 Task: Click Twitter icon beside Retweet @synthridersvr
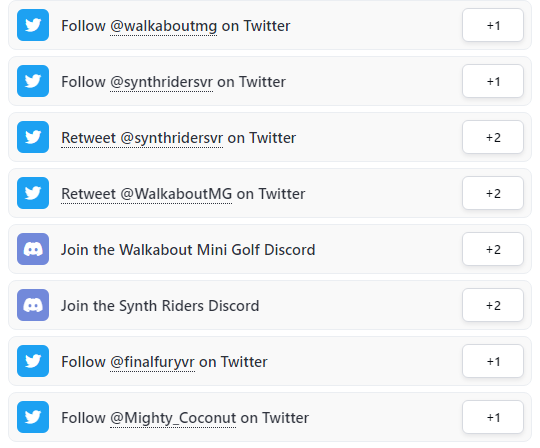coord(33,137)
